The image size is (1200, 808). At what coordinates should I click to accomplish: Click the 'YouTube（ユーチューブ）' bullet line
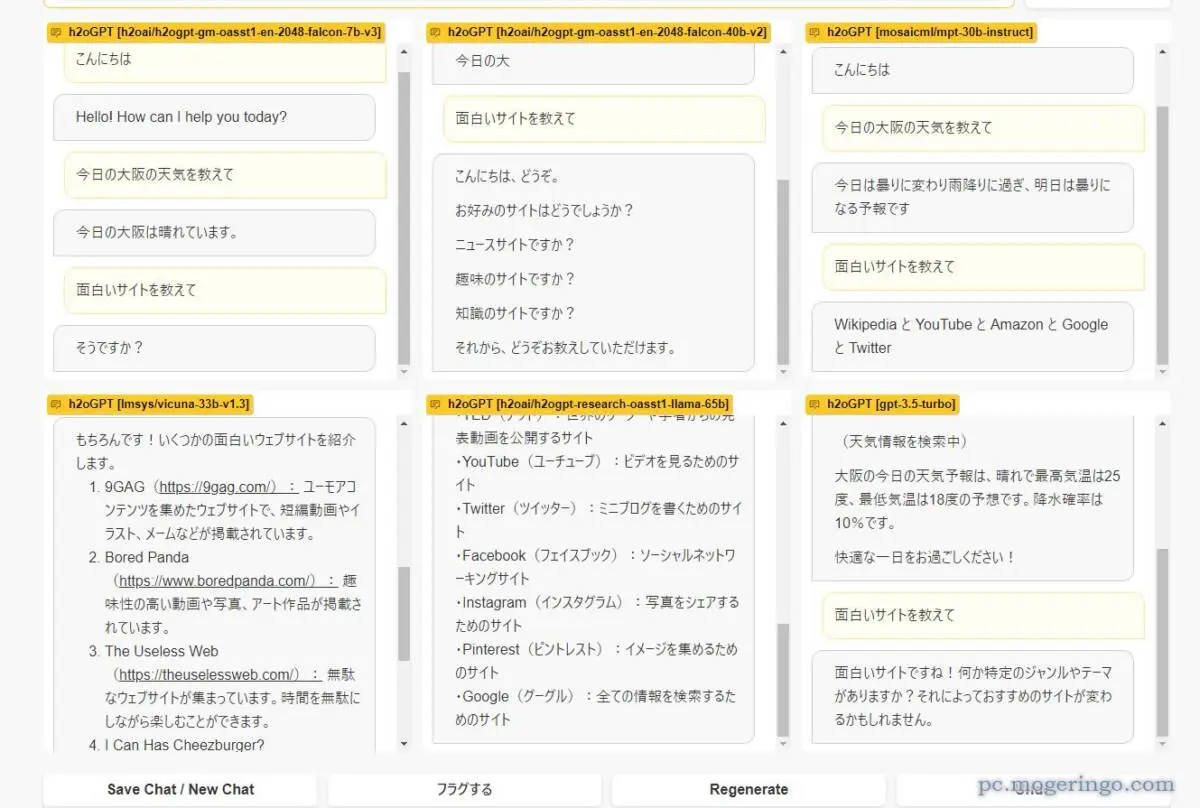click(x=597, y=473)
